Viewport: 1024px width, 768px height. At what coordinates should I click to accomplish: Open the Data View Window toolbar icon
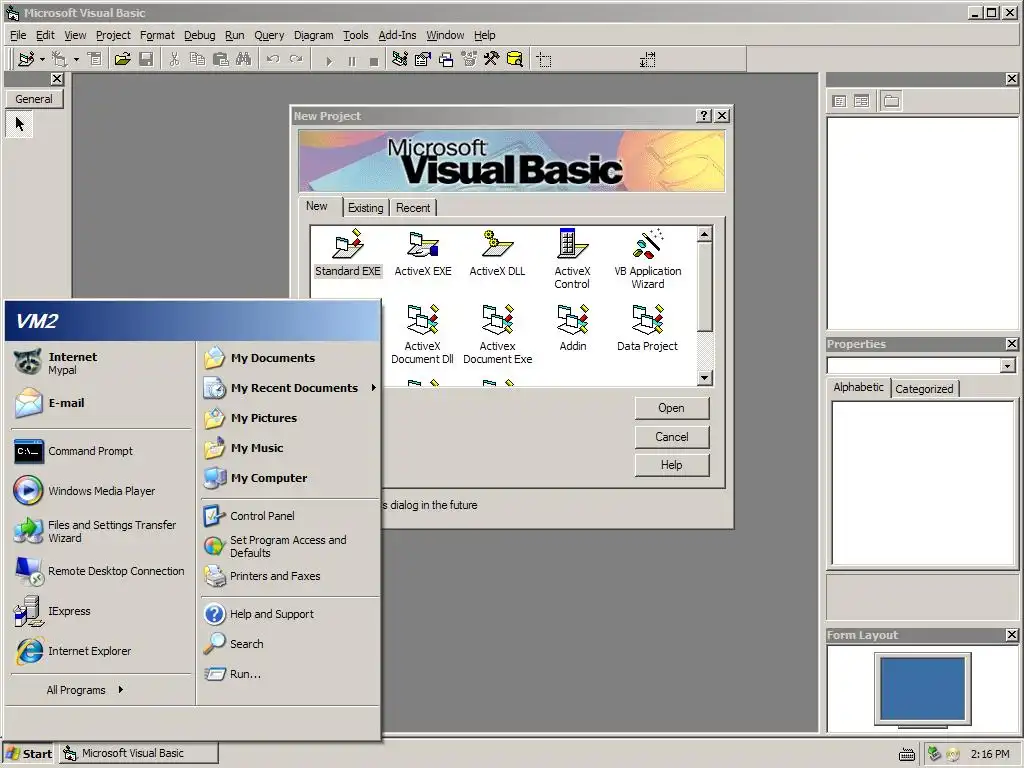515,59
